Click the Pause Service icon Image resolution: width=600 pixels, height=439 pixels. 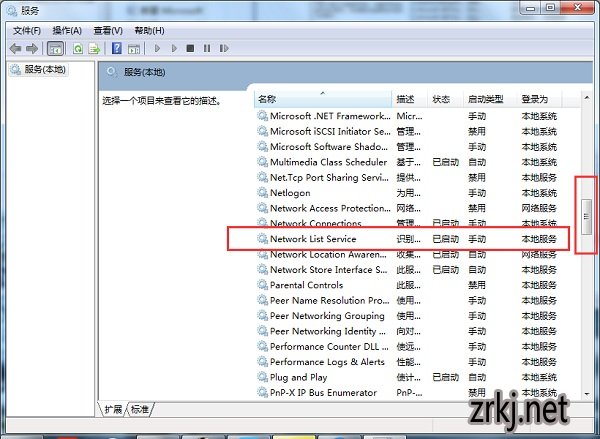click(x=207, y=48)
